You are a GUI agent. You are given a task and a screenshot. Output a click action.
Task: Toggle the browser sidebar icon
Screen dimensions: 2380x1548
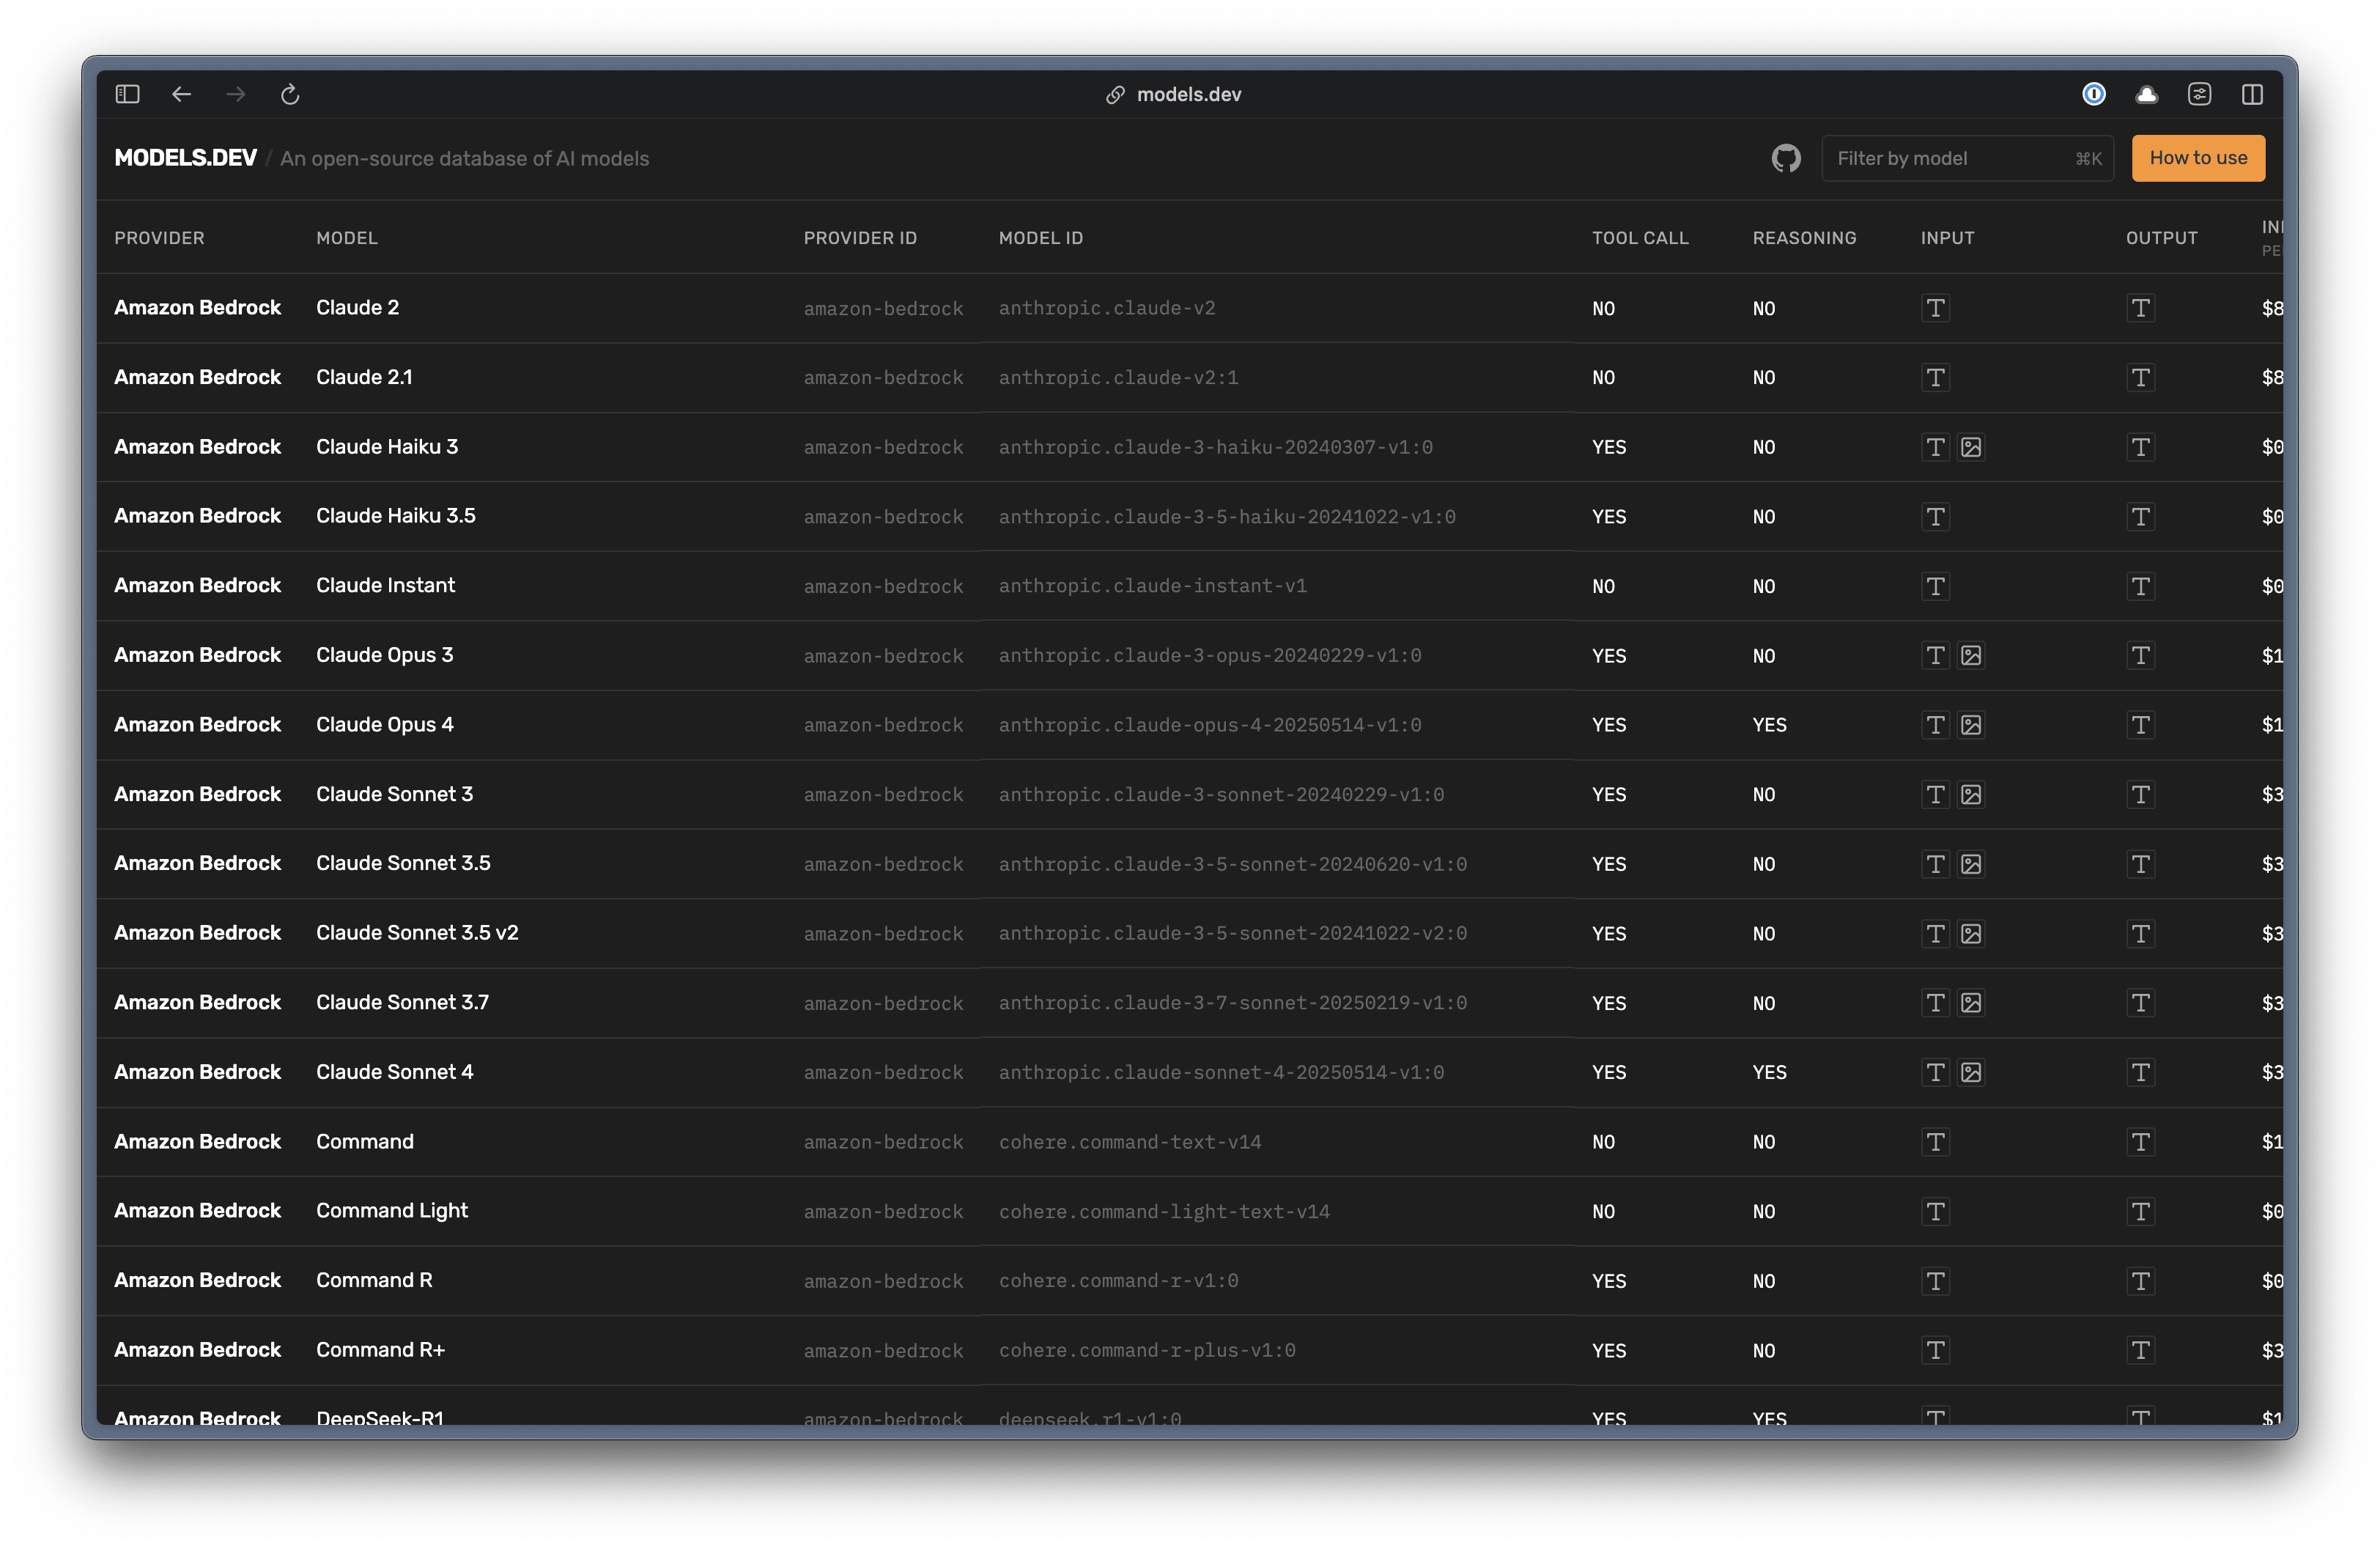click(127, 94)
